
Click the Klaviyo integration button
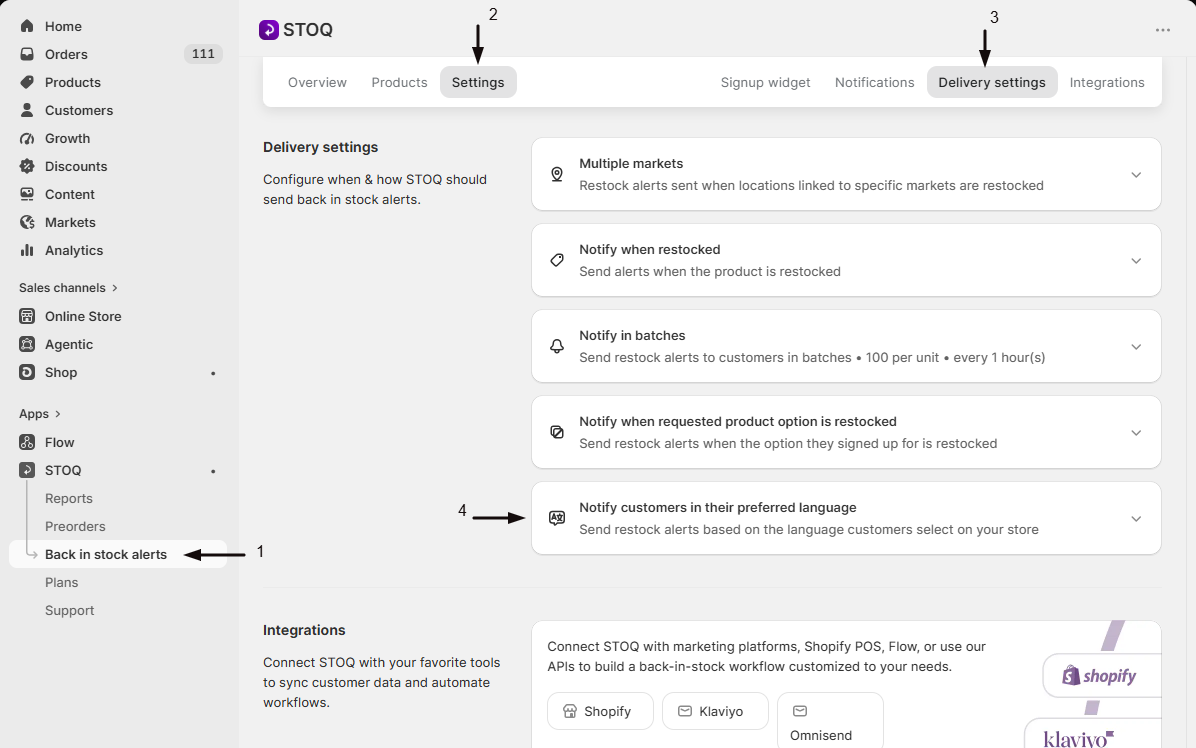(x=715, y=711)
